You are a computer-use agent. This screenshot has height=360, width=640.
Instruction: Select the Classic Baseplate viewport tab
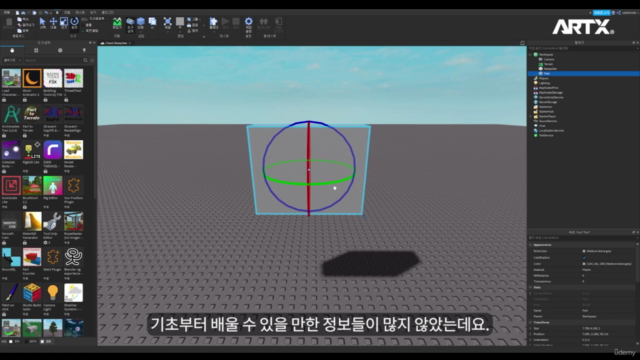point(115,43)
